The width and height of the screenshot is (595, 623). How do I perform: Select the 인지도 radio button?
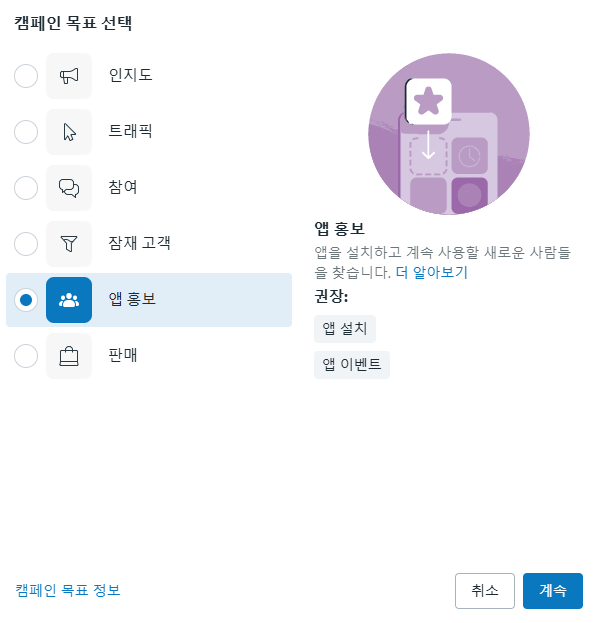pyautogui.click(x=26, y=76)
